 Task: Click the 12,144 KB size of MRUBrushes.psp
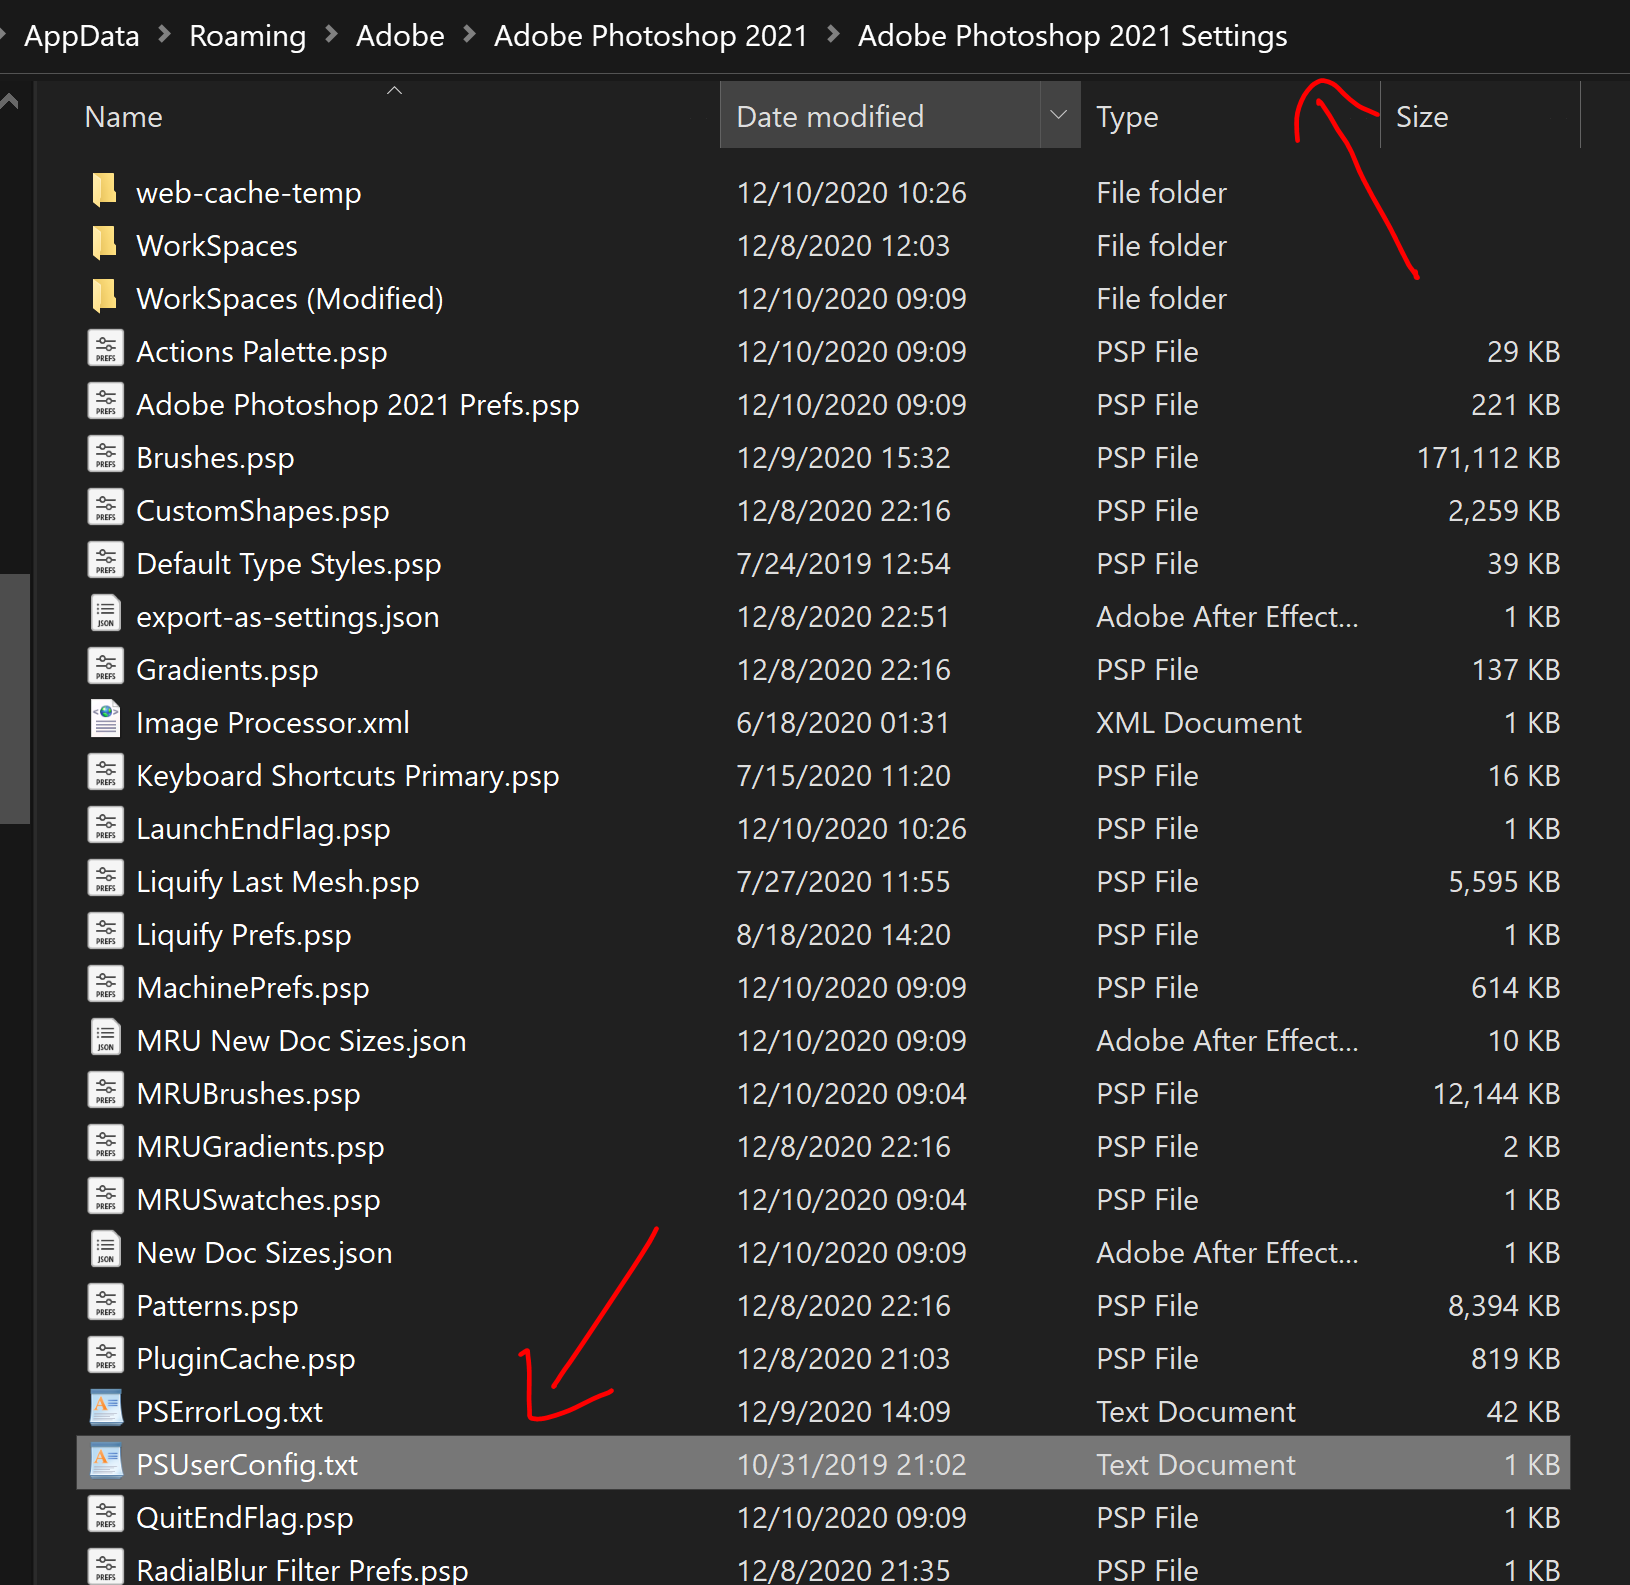(1496, 1093)
